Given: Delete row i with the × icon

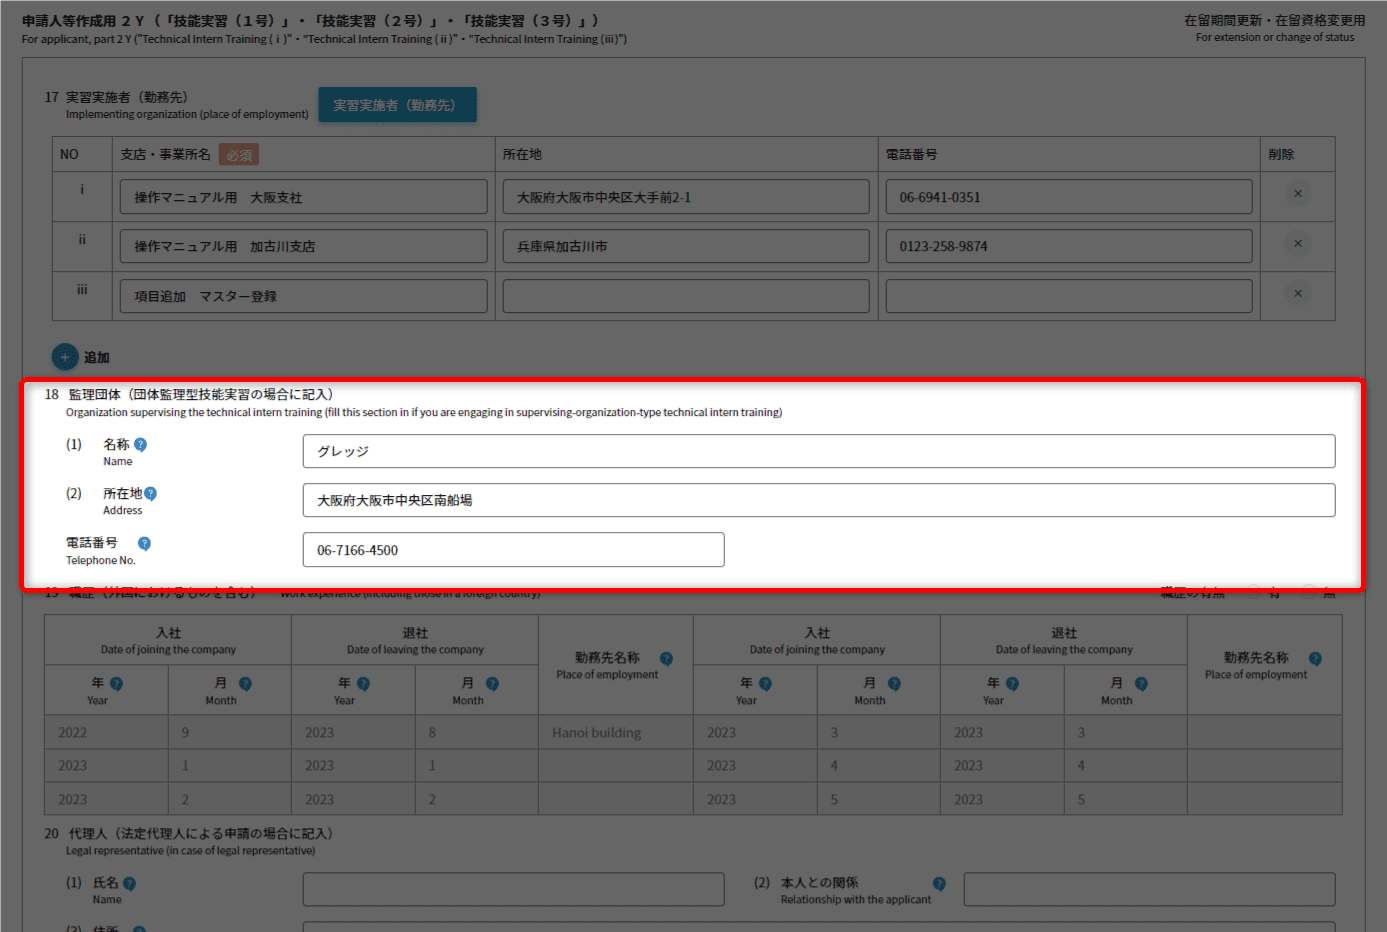Looking at the screenshot, I should click(x=1297, y=194).
